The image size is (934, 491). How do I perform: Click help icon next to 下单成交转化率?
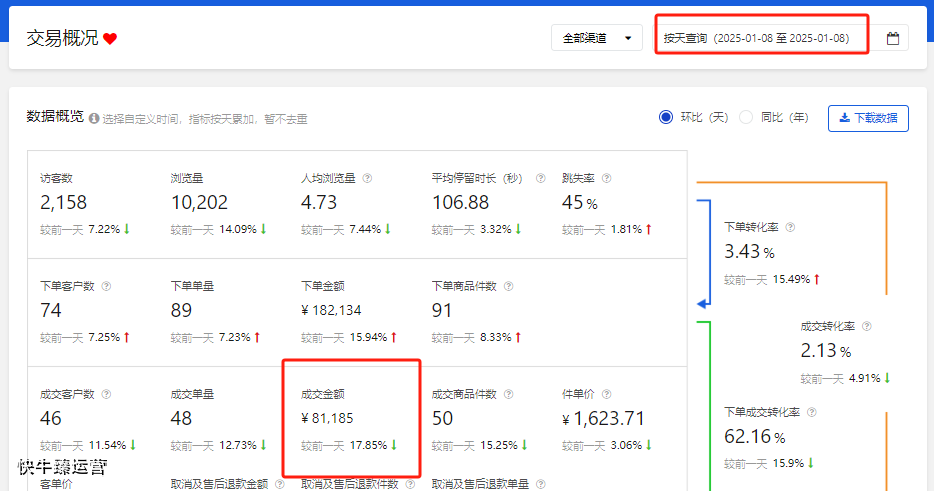[x=811, y=412]
